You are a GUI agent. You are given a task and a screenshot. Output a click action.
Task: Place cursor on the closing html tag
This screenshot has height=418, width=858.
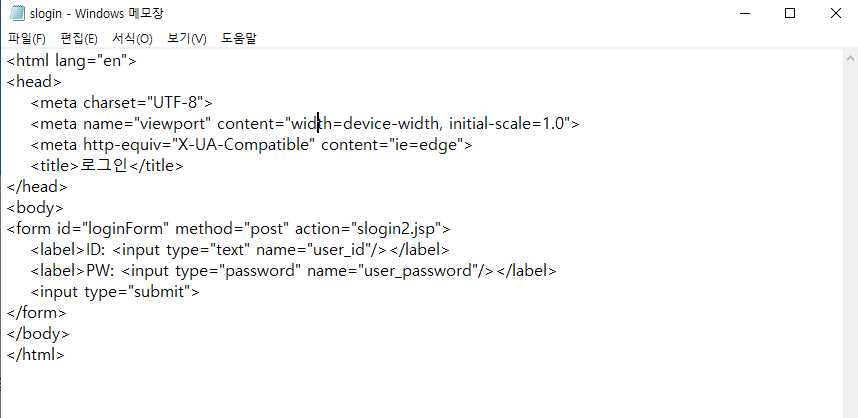(36, 354)
